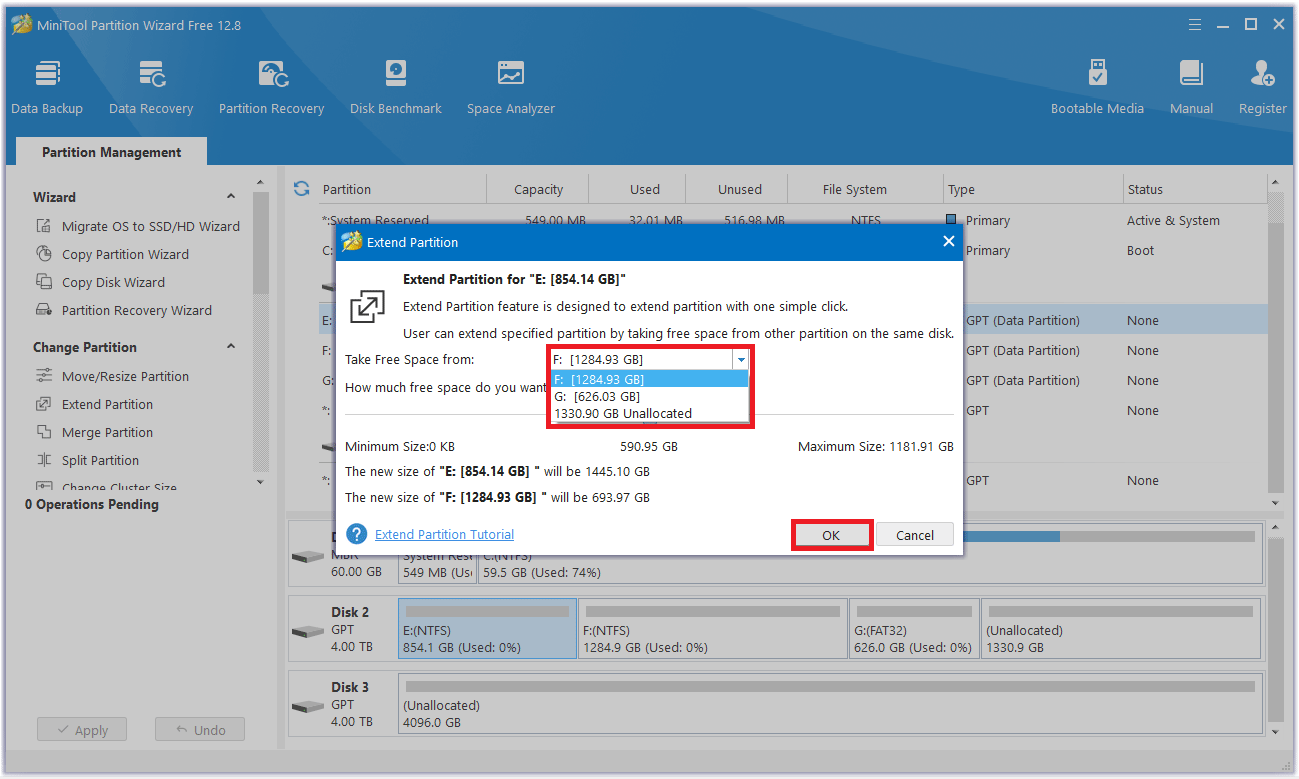Click the Copy Partition Wizard icon
This screenshot has height=779, width=1299.
pos(44,254)
